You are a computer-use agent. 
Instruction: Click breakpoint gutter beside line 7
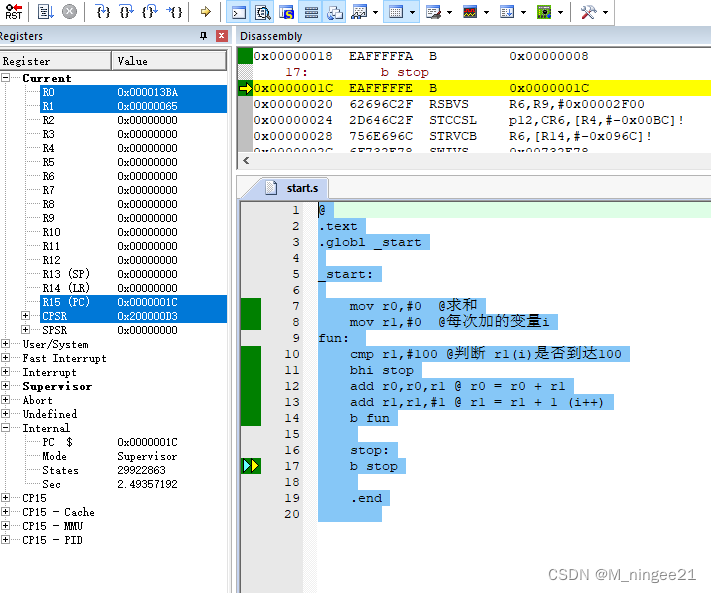click(x=251, y=306)
